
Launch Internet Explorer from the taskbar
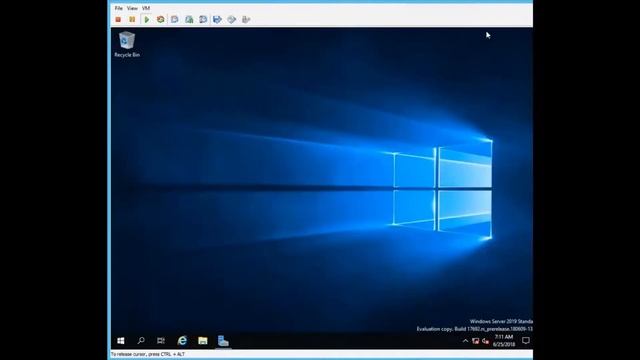click(x=182, y=340)
